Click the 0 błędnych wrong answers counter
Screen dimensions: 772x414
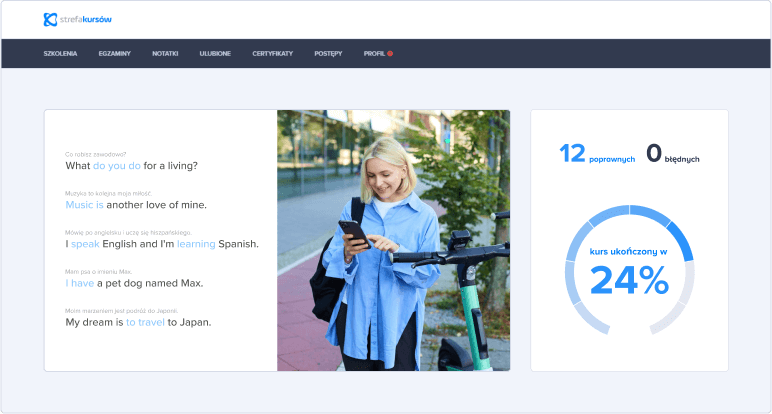click(673, 154)
